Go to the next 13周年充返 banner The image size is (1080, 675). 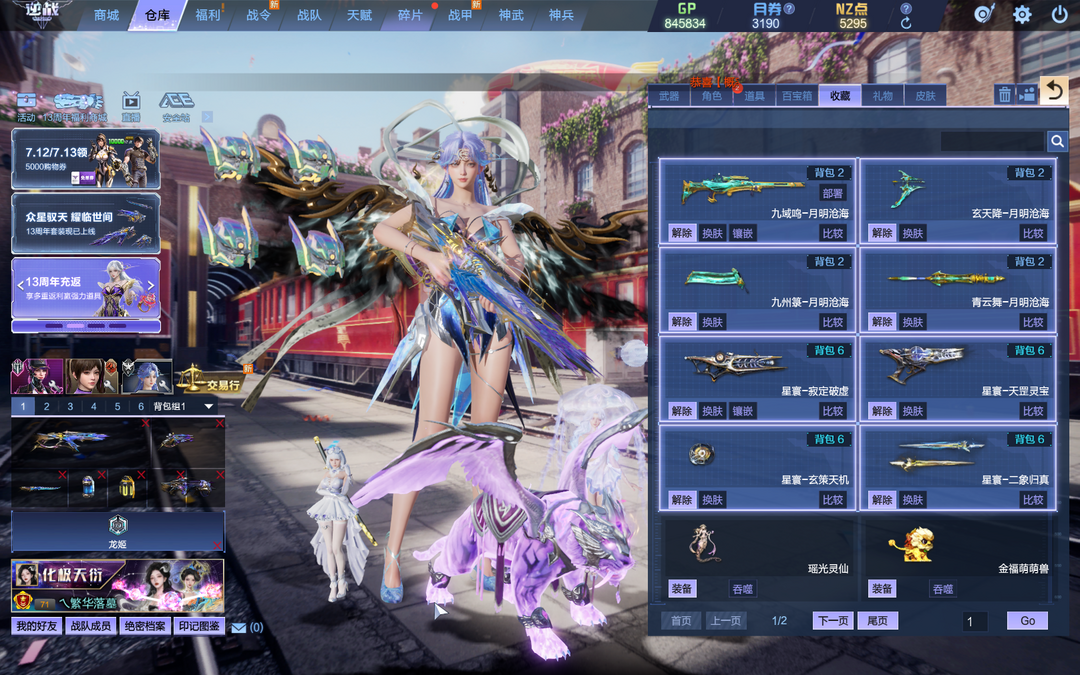[x=151, y=285]
